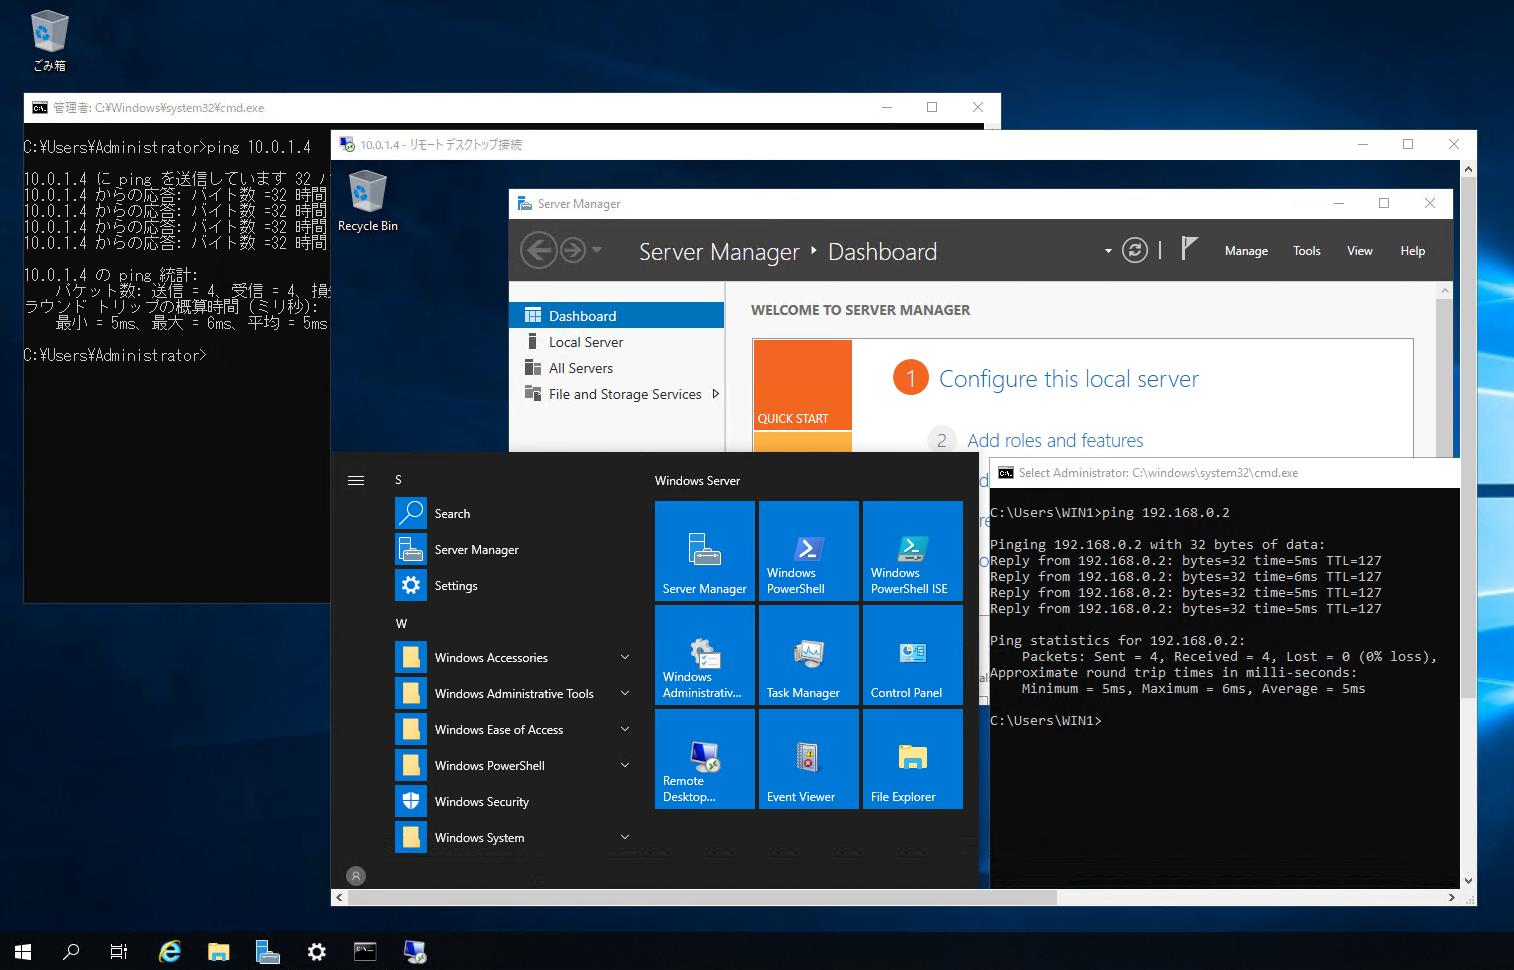Open the Server Manager notifications flag

[1188, 249]
